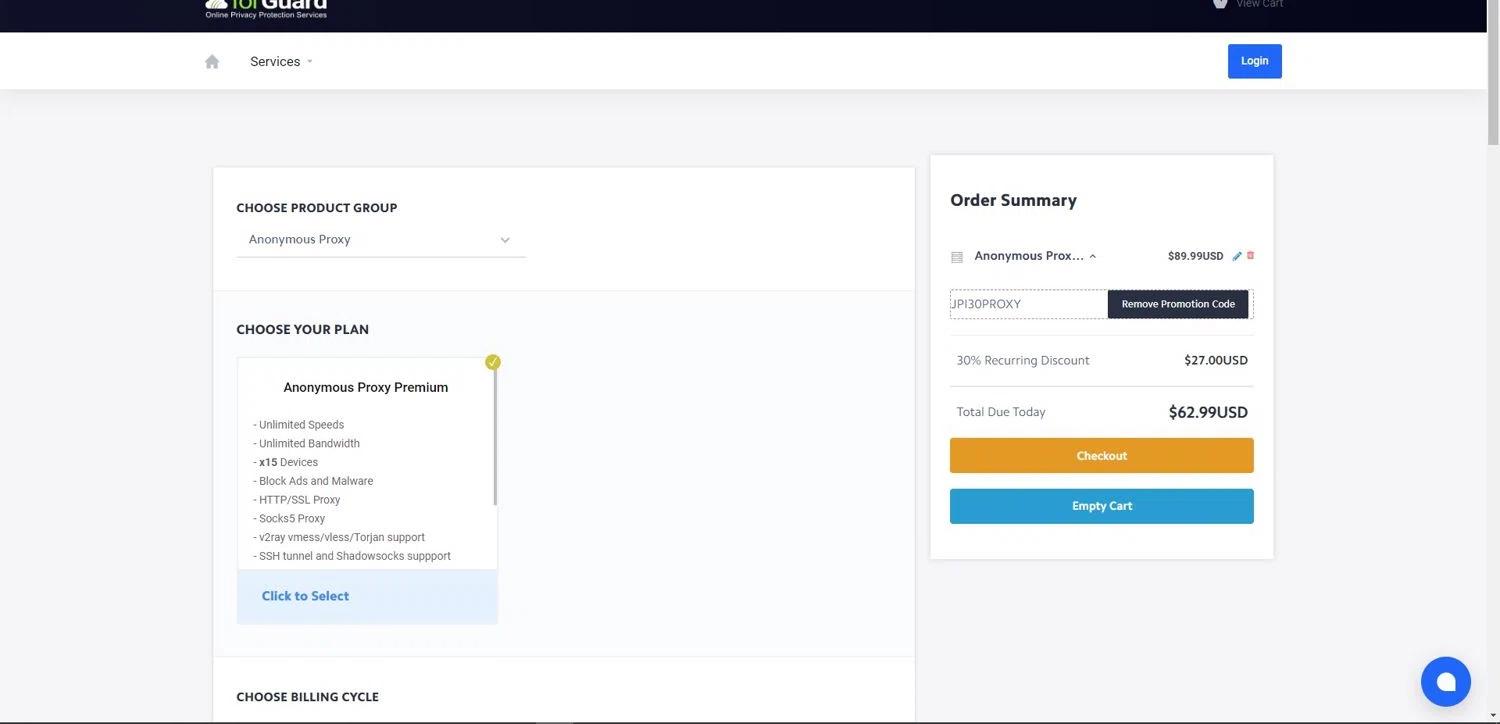The height and width of the screenshot is (724, 1500).
Task: Click the CHOOSE YOUR PLAN heading
Action: click(302, 329)
